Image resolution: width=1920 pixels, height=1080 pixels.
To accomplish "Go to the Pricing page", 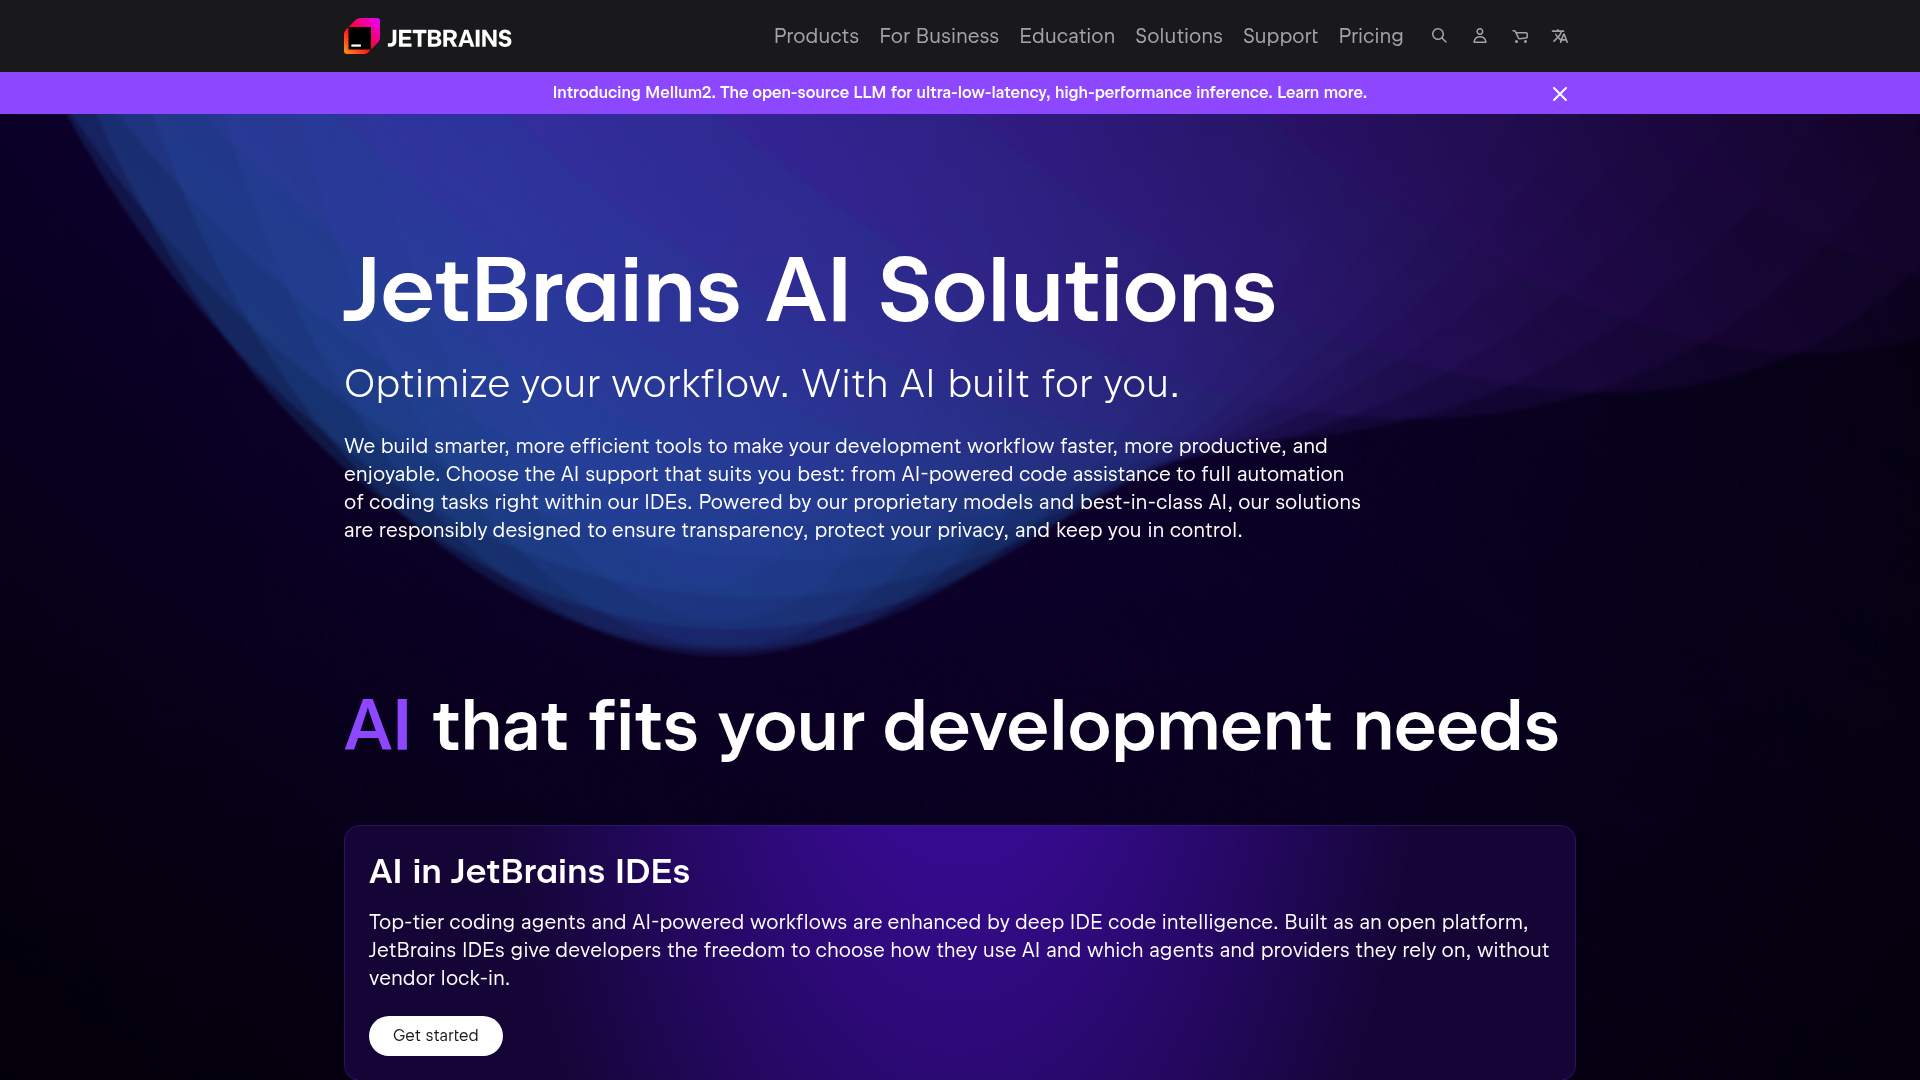I will tap(1371, 36).
